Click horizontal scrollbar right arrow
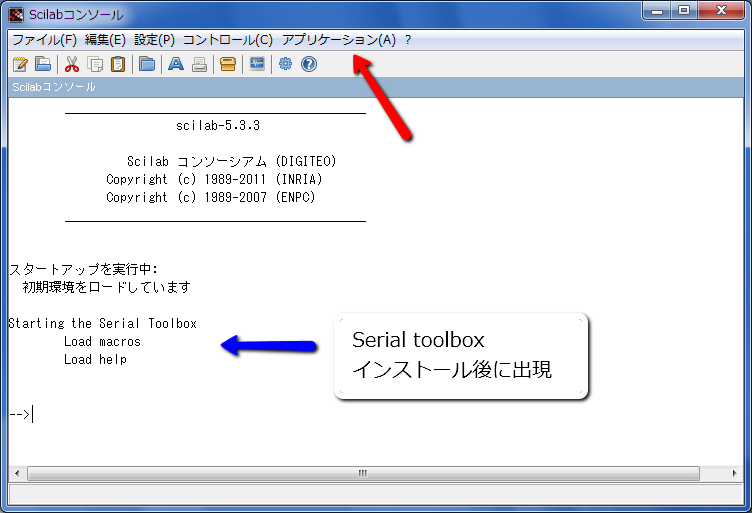Screen dimensions: 752x513 point(734,474)
